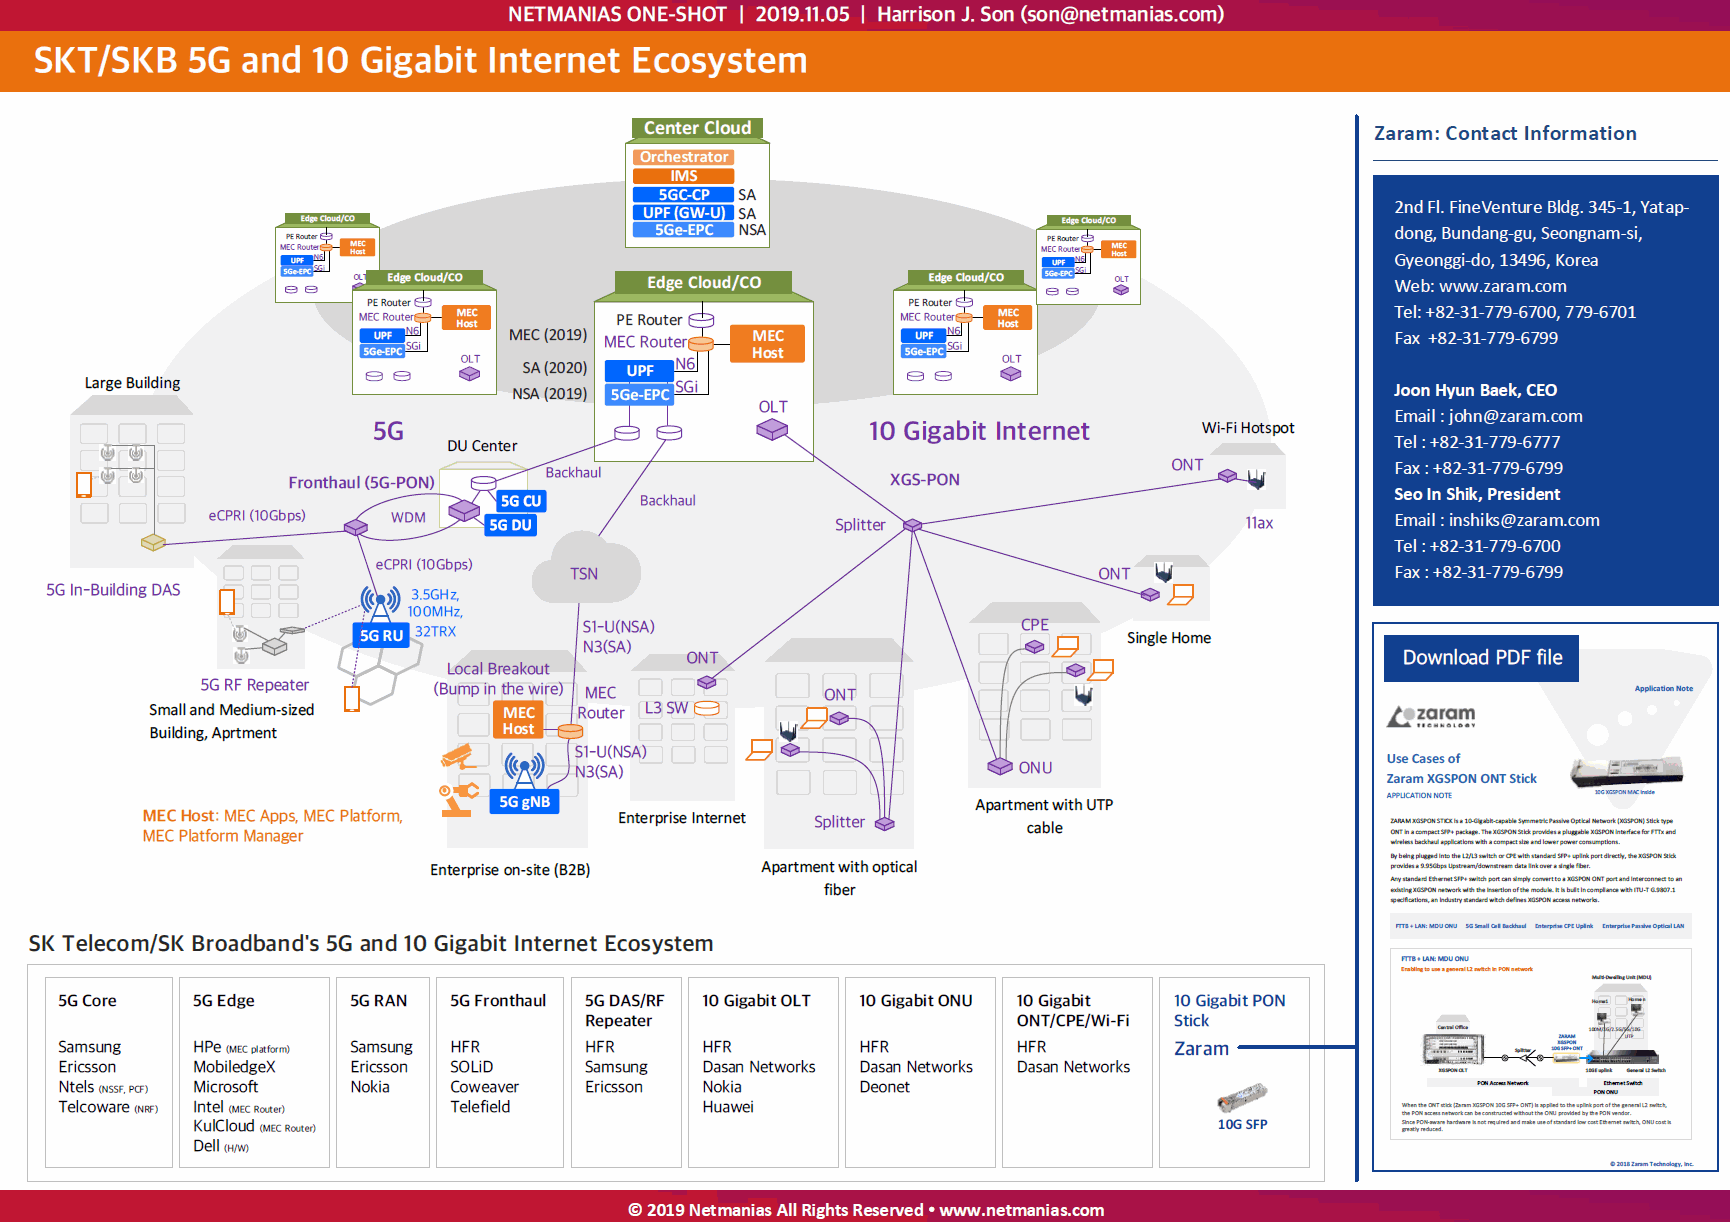The image size is (1730, 1222).
Task: Click the UPF (GW-U) box in Center Cloud
Action: click(x=684, y=213)
